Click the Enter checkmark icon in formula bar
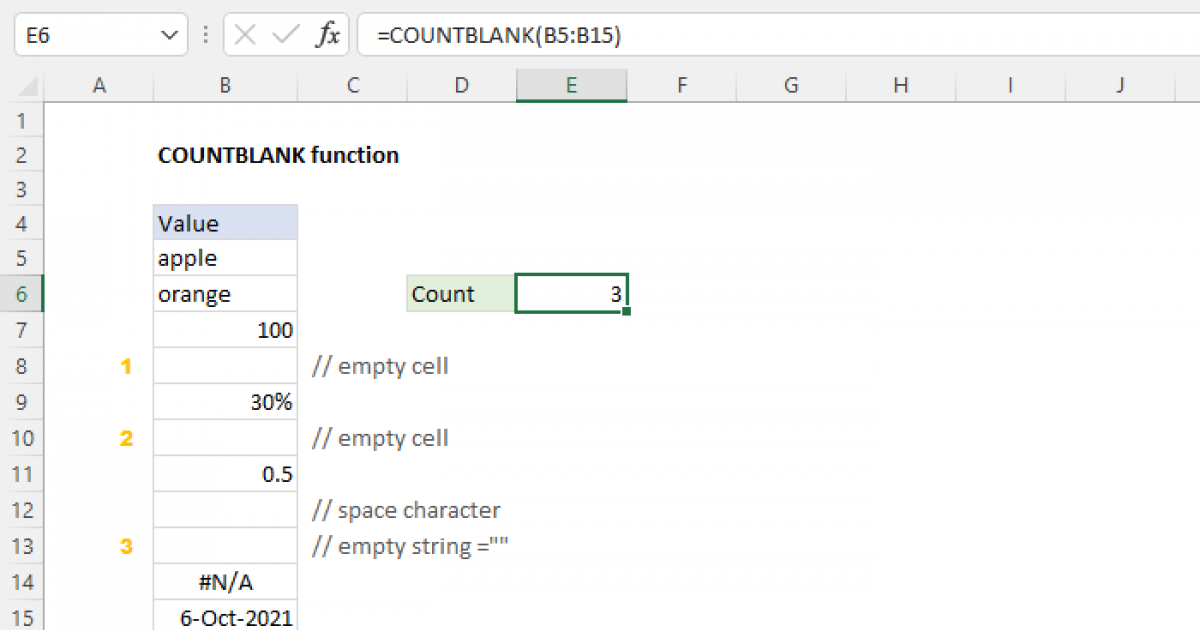1200x630 pixels. [286, 36]
